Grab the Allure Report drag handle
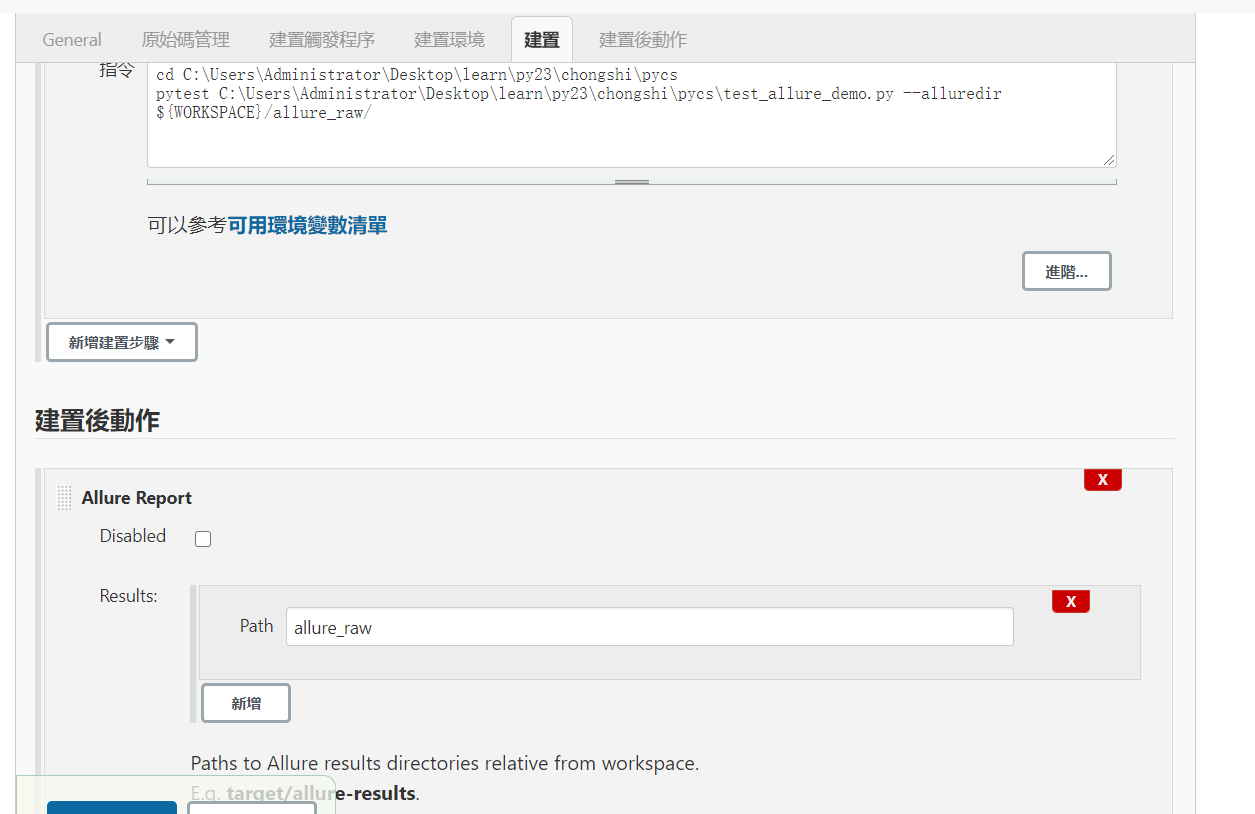 pos(64,498)
